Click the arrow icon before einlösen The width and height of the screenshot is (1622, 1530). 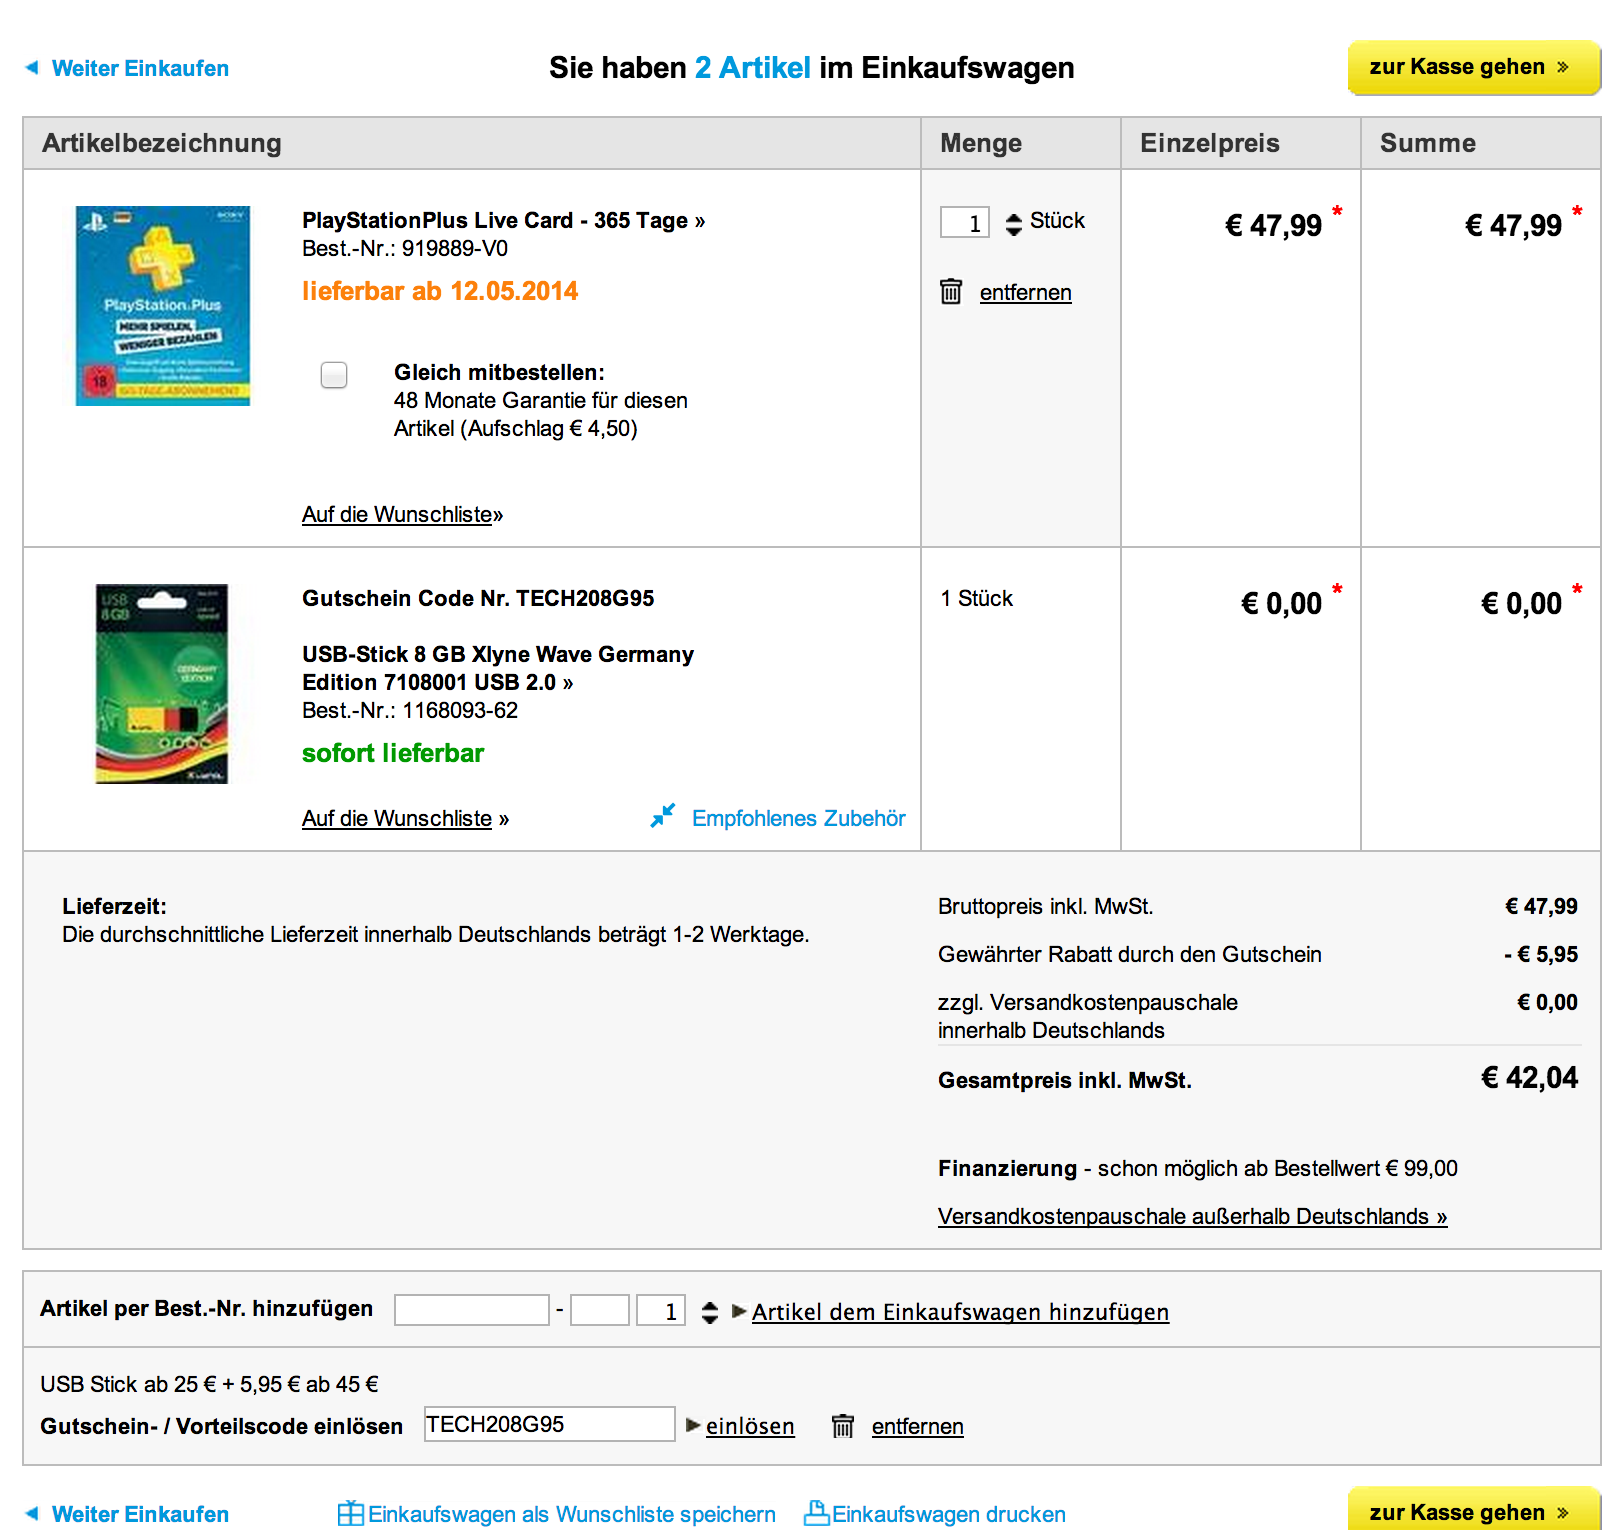693,1425
